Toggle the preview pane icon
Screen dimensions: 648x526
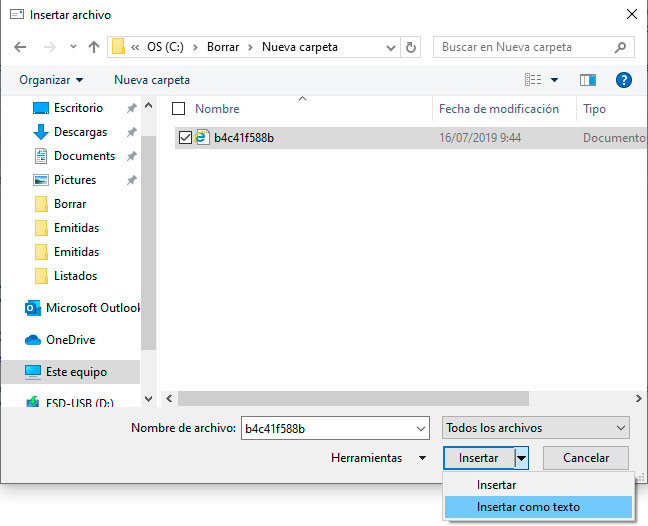588,80
